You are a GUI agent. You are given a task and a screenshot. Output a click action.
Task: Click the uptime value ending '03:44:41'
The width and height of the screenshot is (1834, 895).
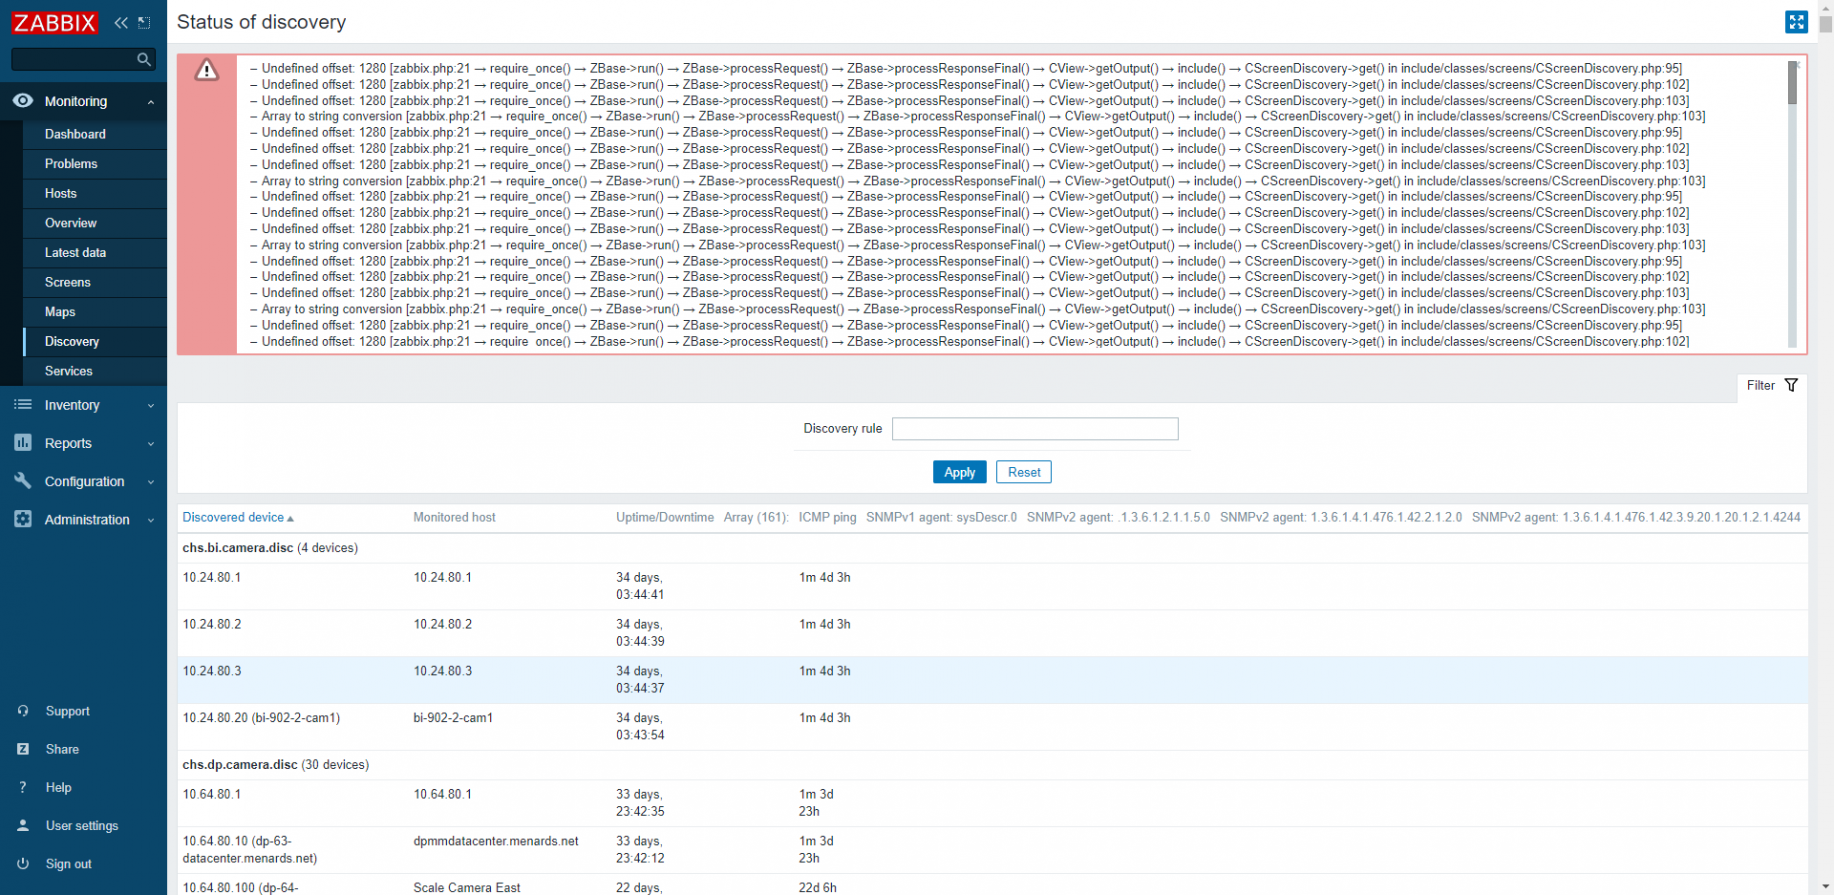[640, 586]
